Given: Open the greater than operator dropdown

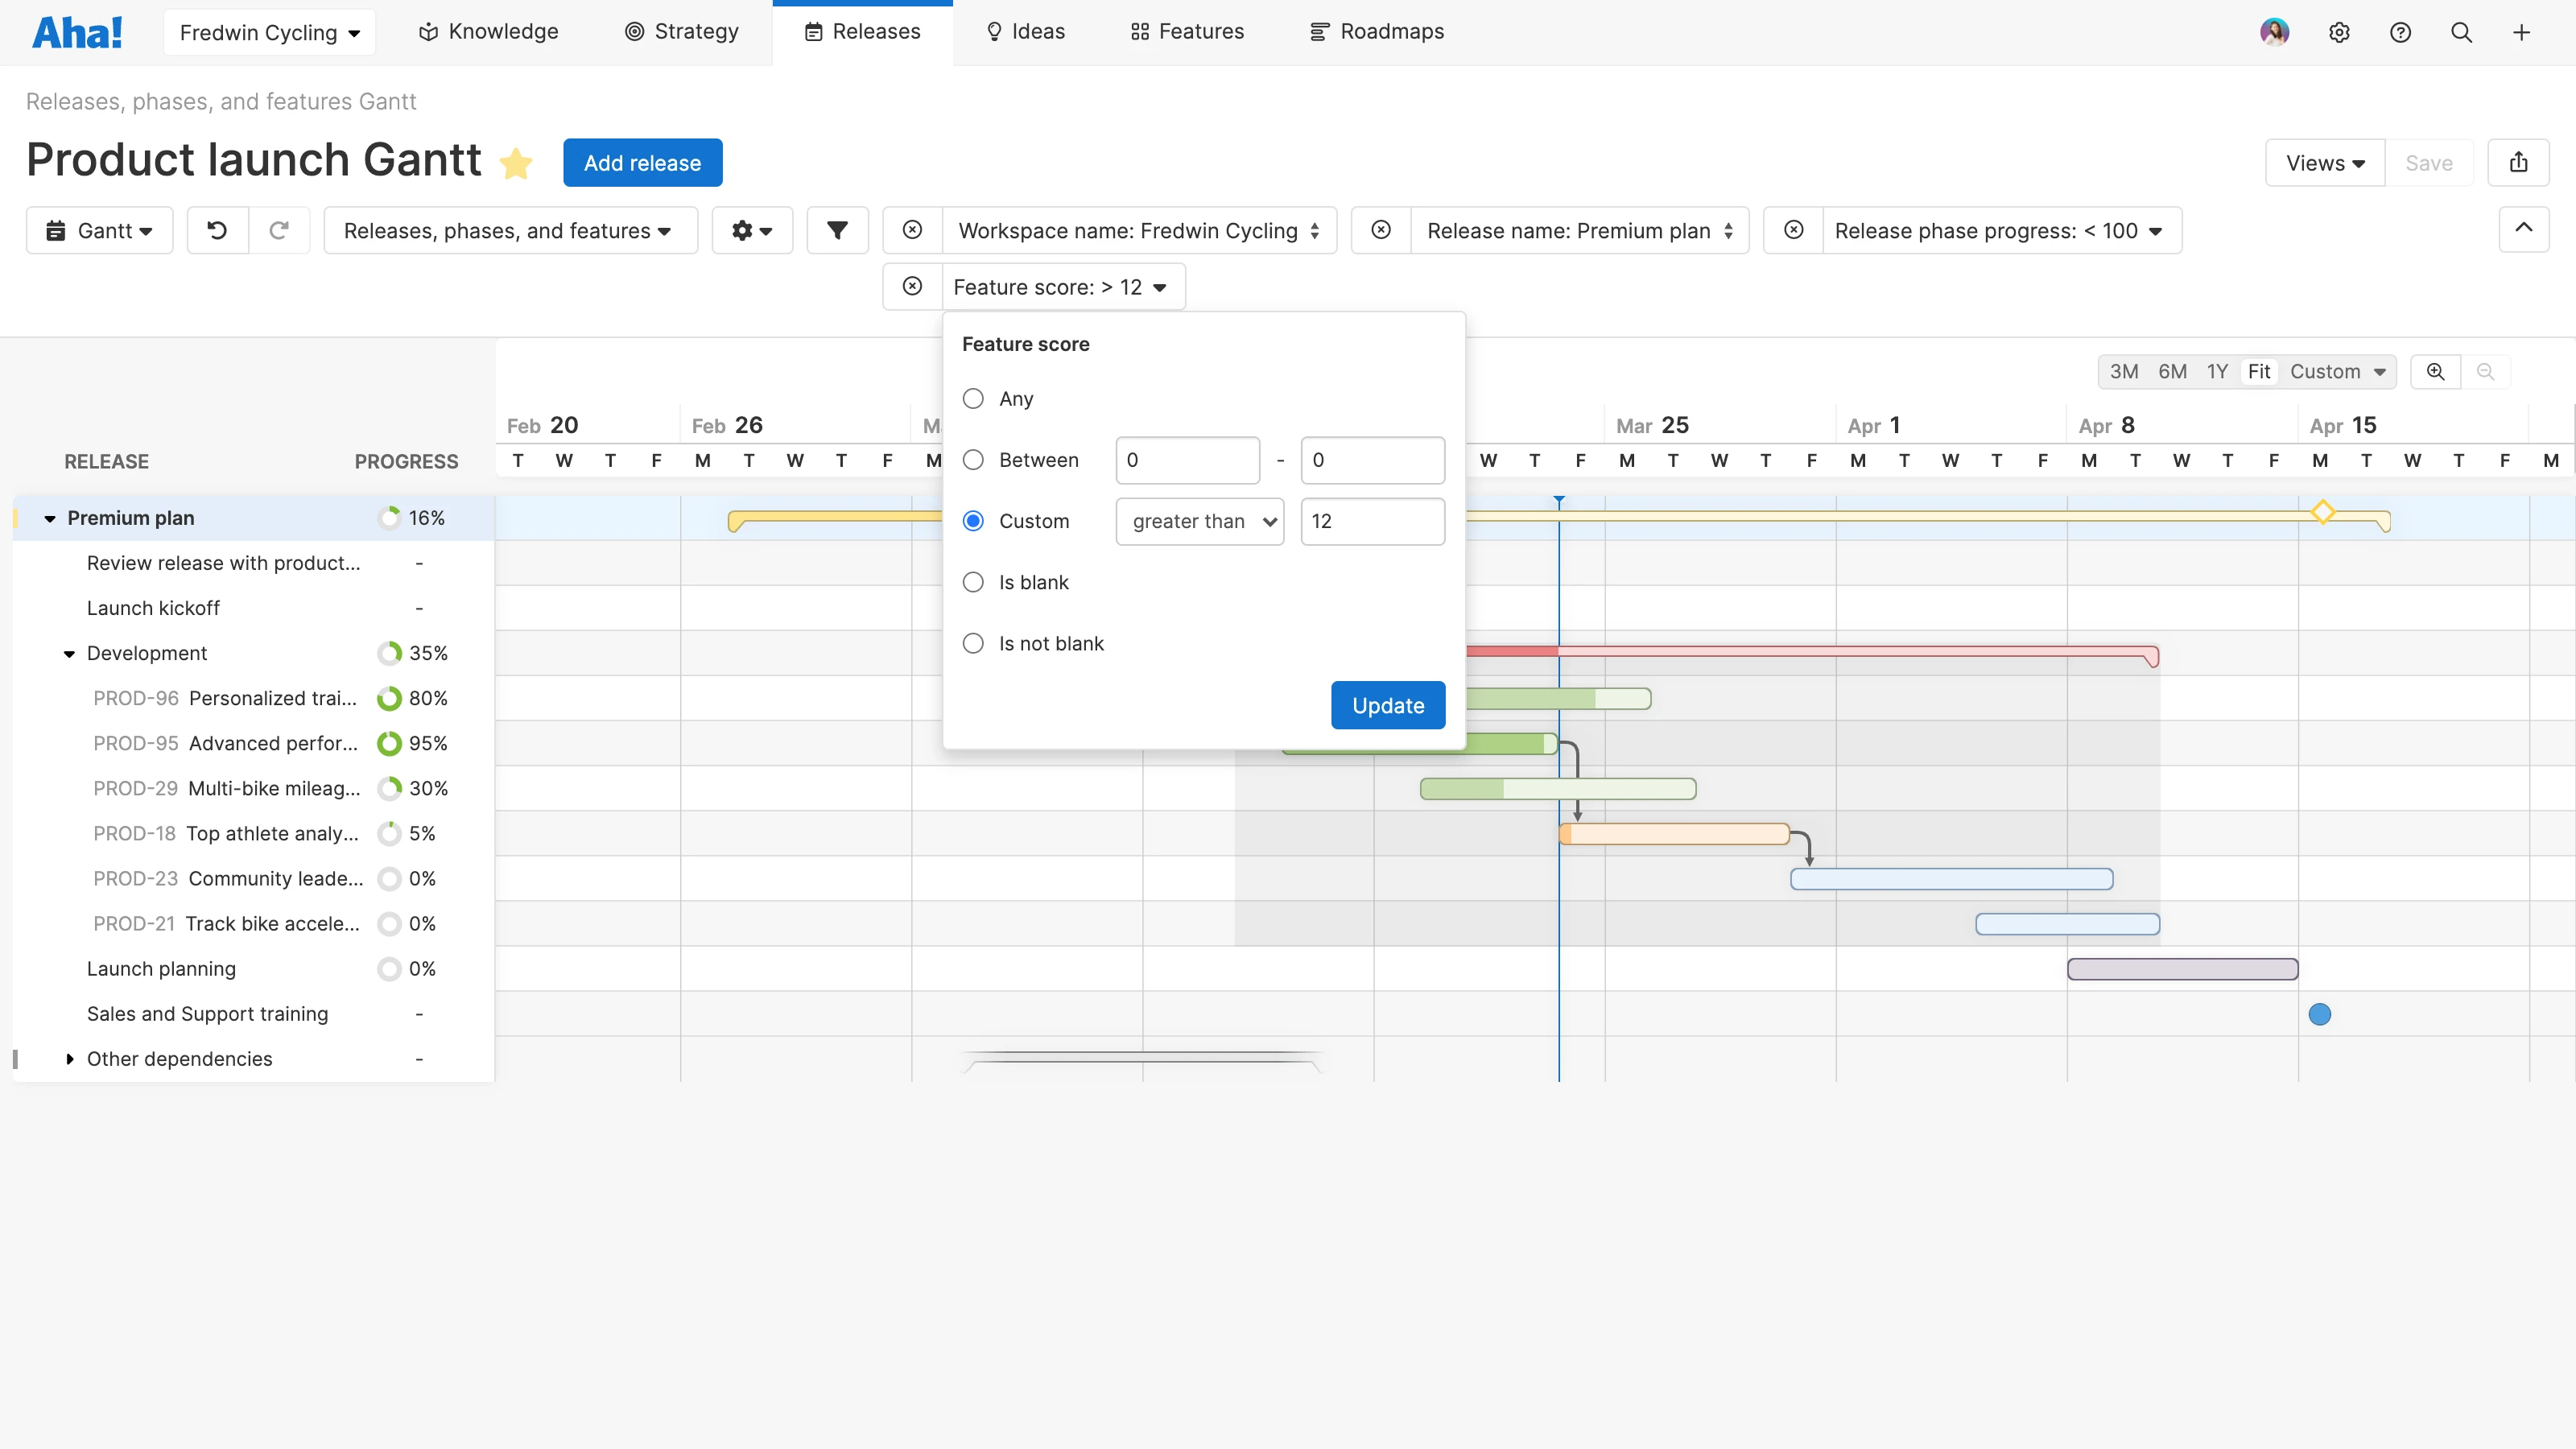Looking at the screenshot, I should coord(1199,521).
